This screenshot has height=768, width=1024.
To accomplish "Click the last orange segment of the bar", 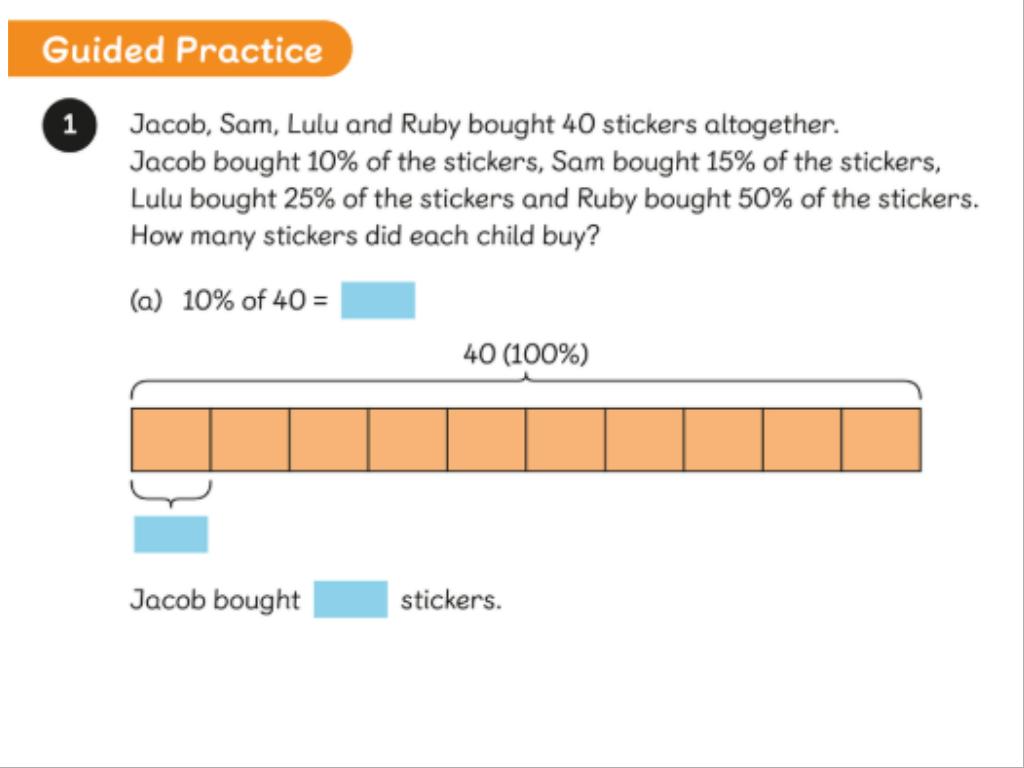I will [x=881, y=439].
